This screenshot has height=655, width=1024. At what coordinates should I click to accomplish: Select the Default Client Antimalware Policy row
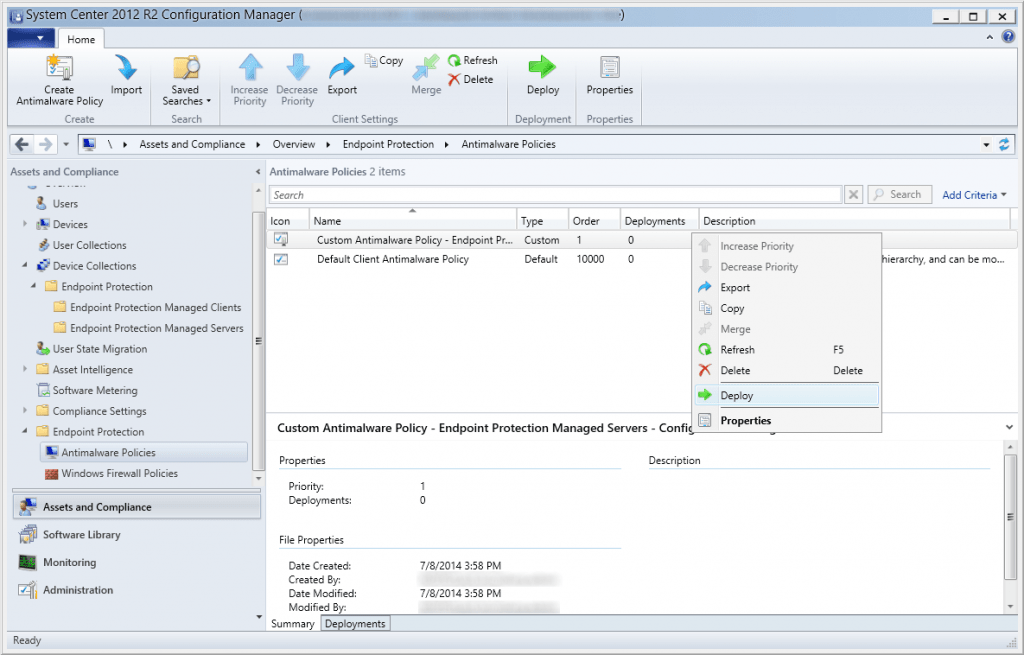[x=479, y=259]
